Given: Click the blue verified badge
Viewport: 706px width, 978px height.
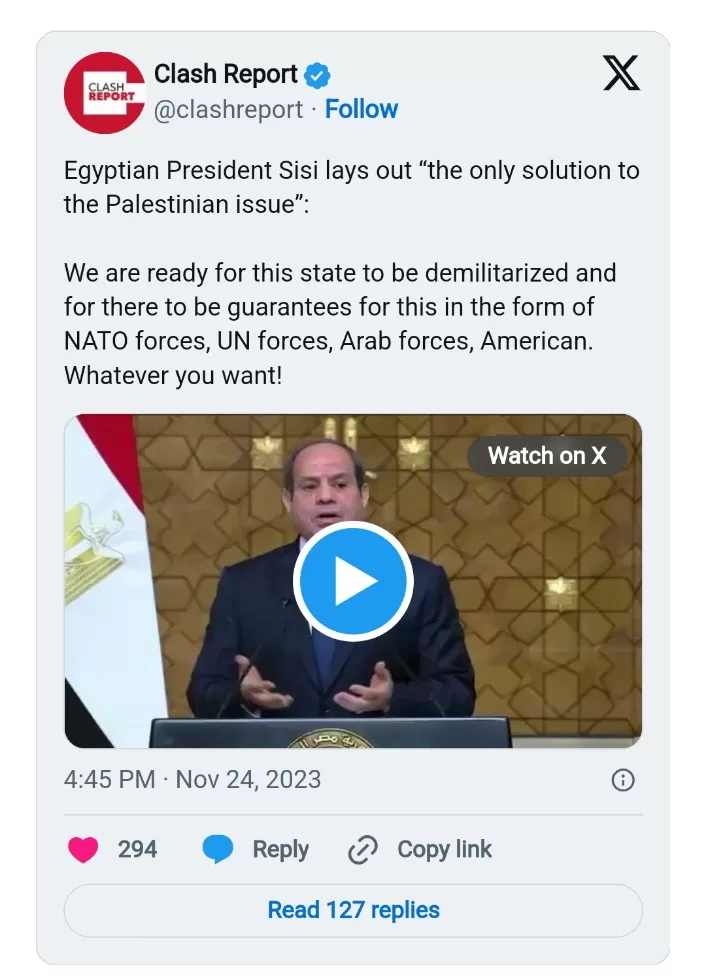Looking at the screenshot, I should tap(317, 75).
